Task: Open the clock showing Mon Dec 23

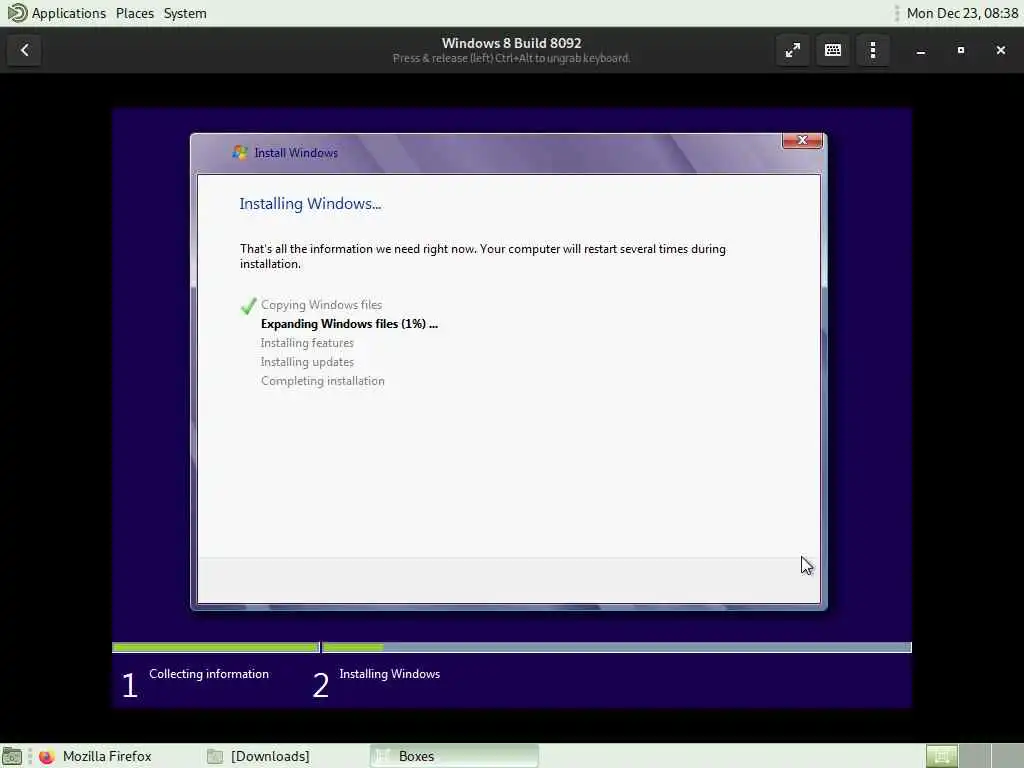Action: pyautogui.click(x=962, y=13)
